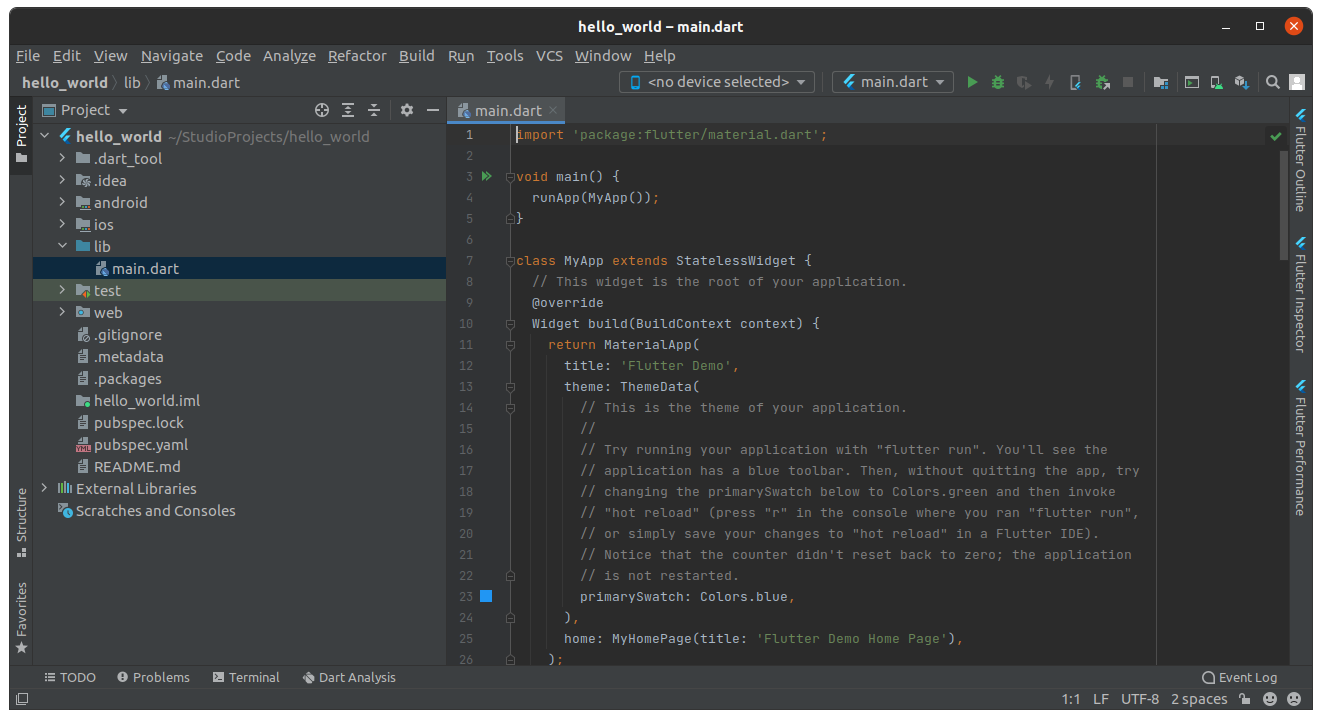Collapse the lib folder
This screenshot has width=1322, height=719.
[62, 246]
